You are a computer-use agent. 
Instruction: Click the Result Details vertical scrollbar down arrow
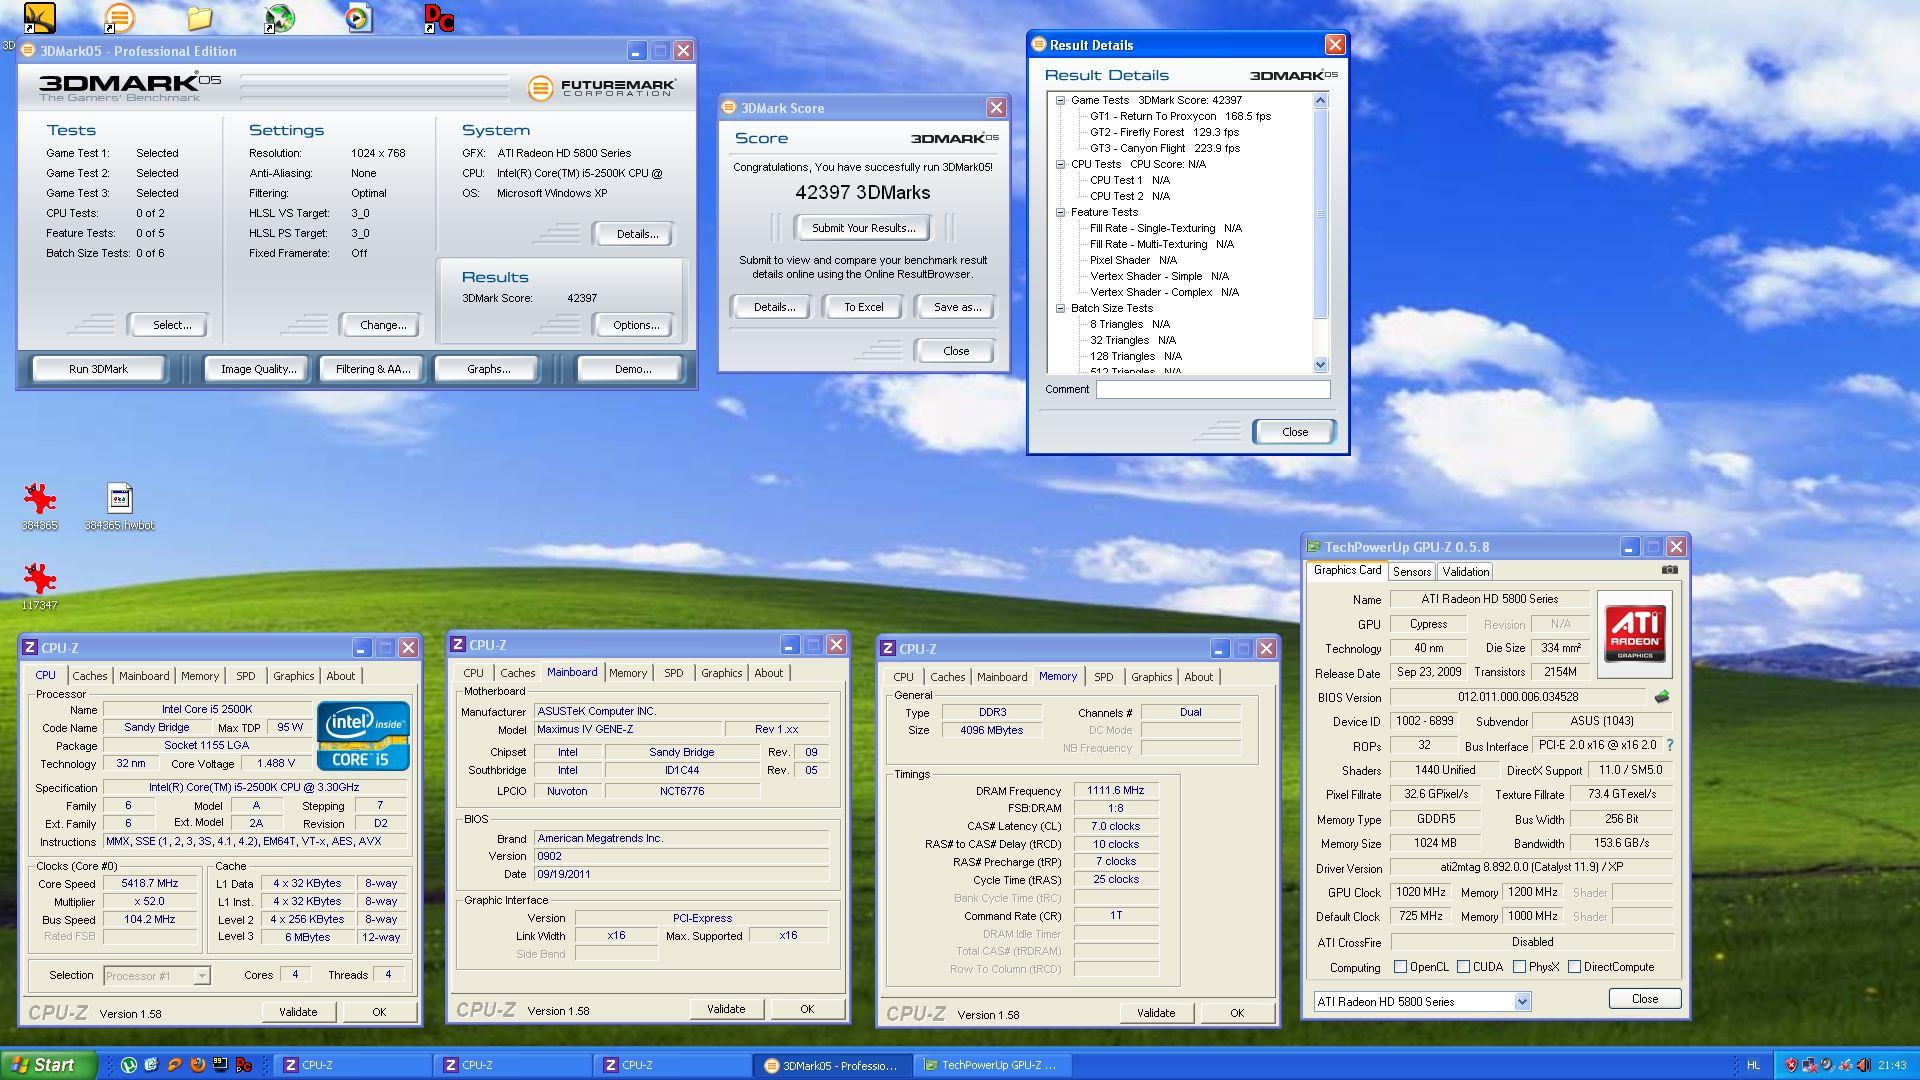(x=1320, y=365)
